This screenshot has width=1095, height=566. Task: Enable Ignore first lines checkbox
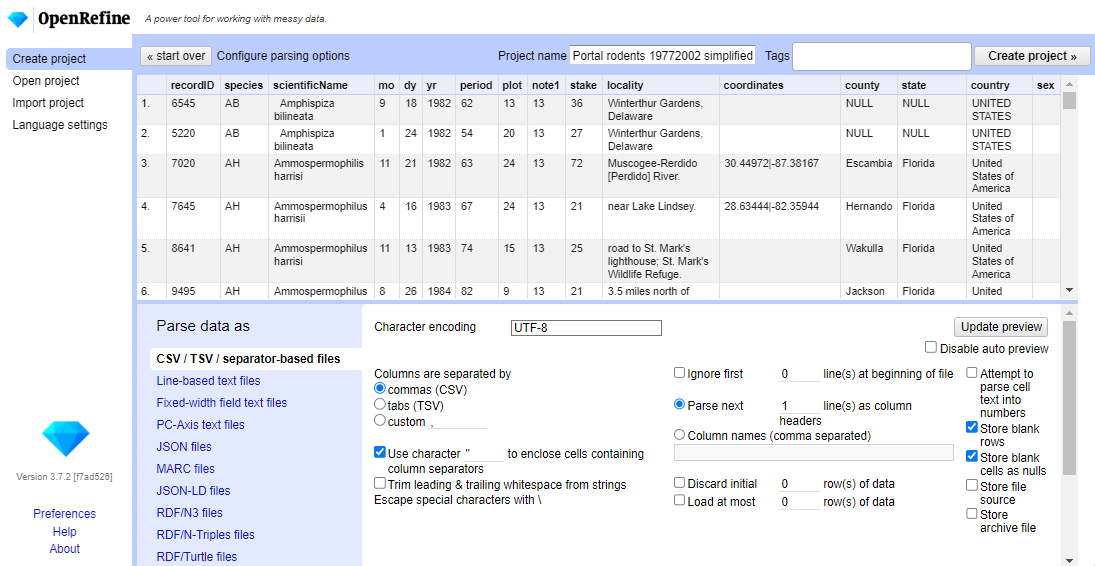coord(679,372)
